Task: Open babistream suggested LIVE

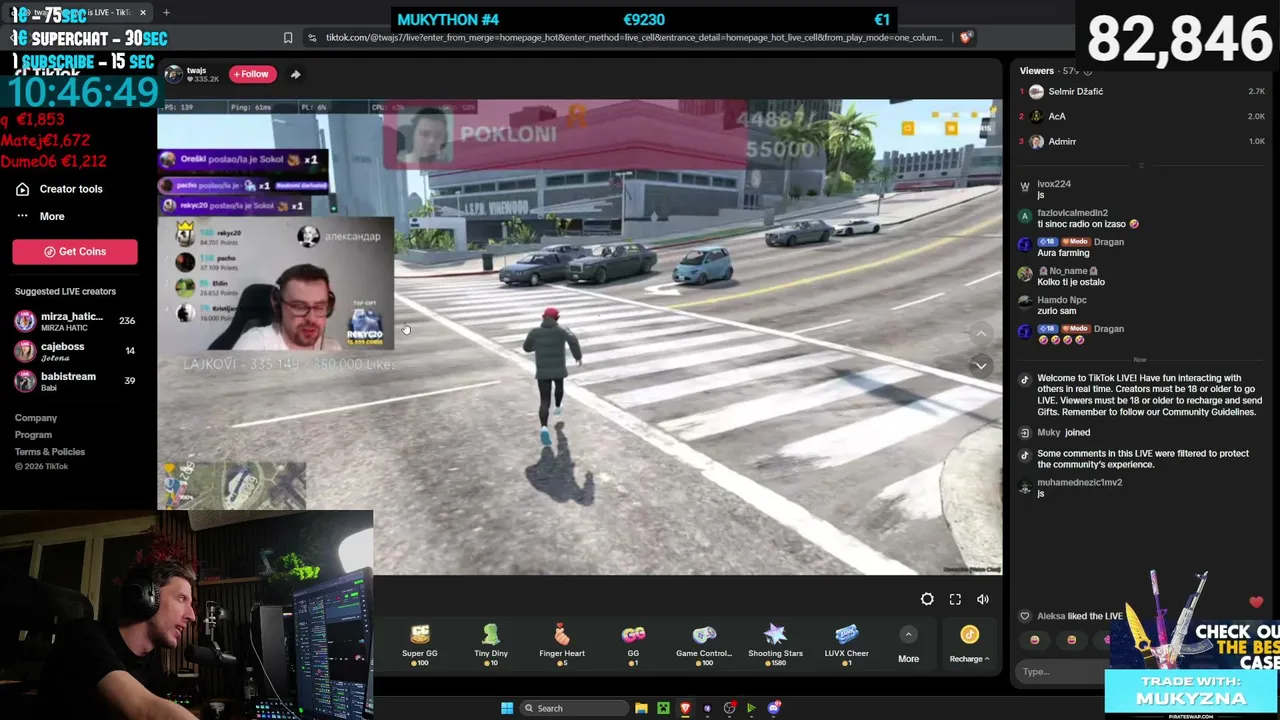Action: pyautogui.click(x=75, y=381)
